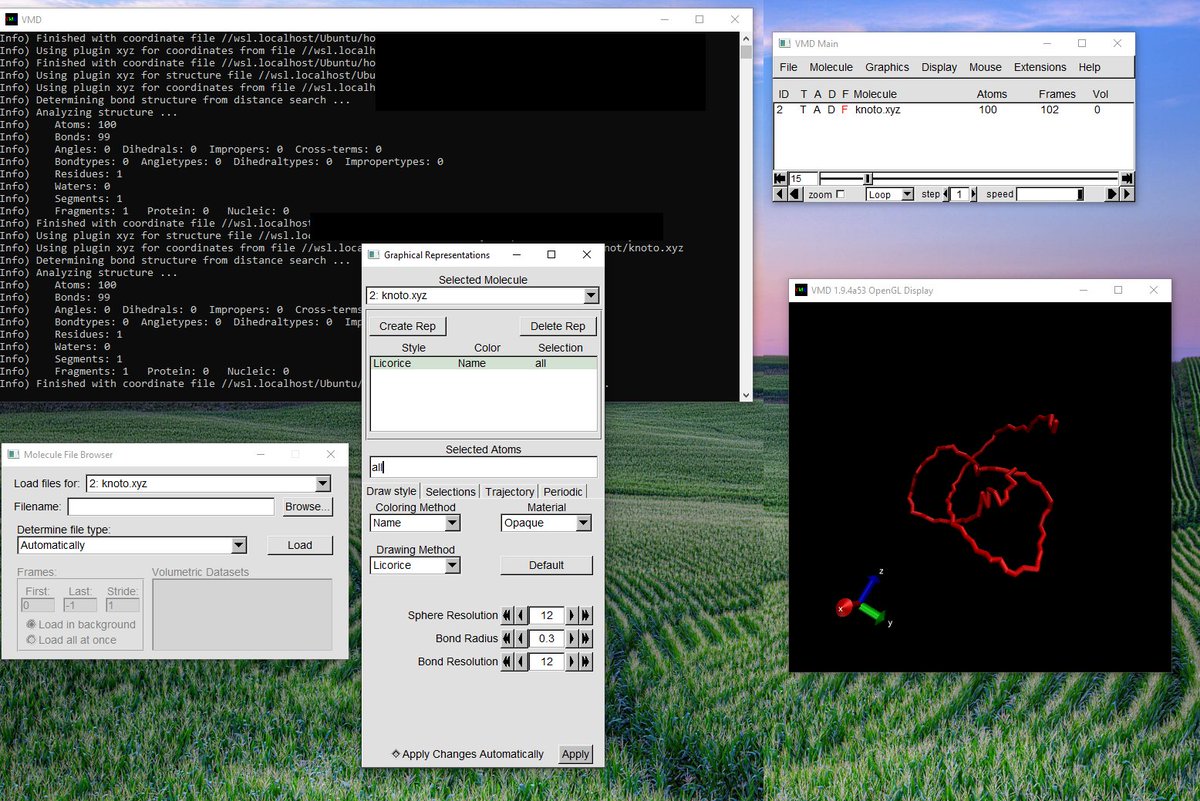The width and height of the screenshot is (1200, 801).
Task: Toggle Apply Changes Automatically option
Action: pyautogui.click(x=469, y=754)
